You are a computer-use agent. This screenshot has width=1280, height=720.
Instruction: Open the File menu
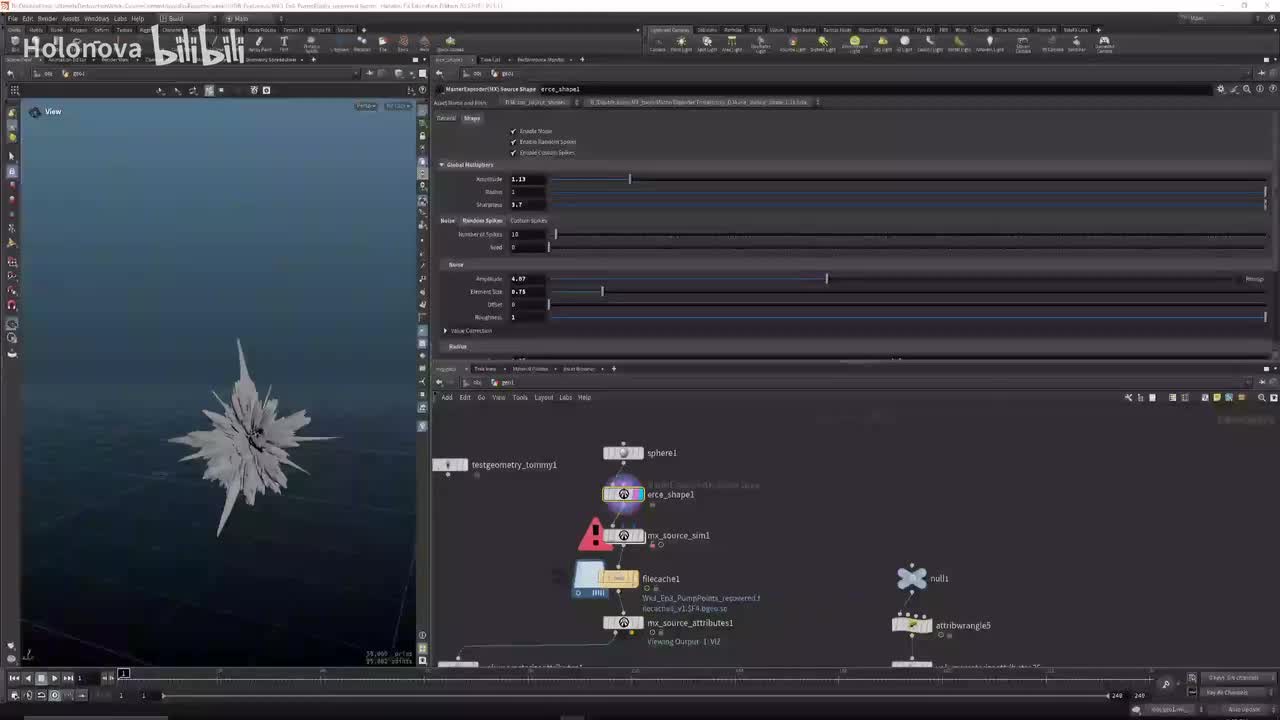(x=13, y=19)
